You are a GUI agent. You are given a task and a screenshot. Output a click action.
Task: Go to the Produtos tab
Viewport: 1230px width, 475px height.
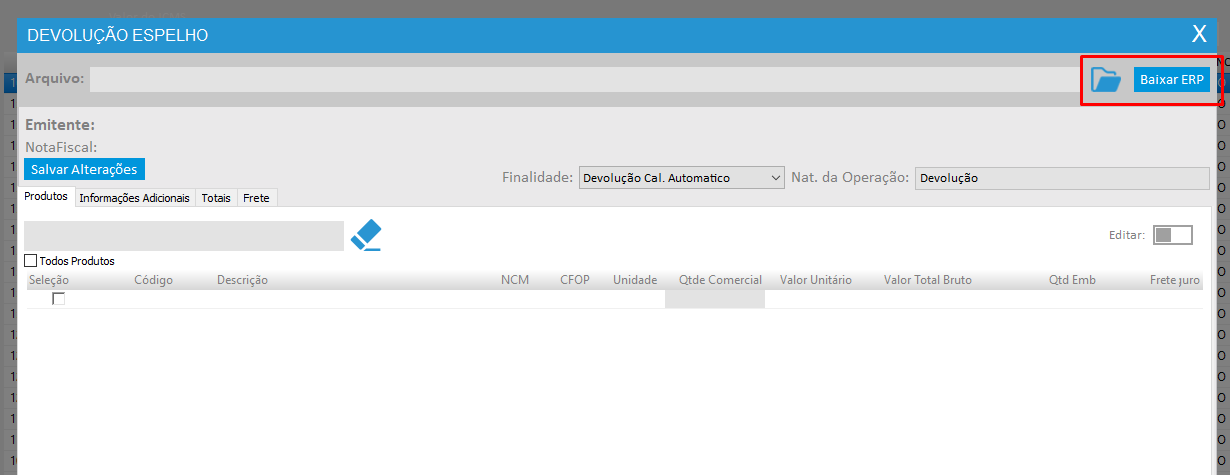(x=46, y=197)
